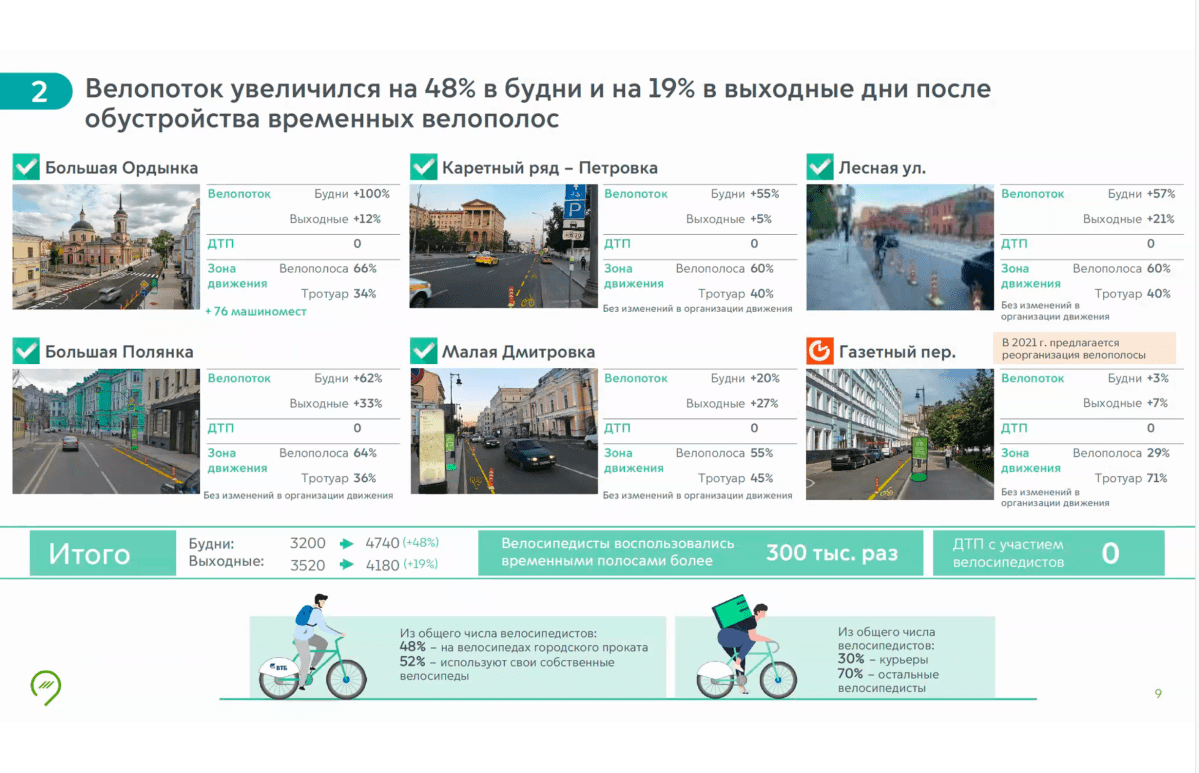Open the Большая Ордынка church street photo
The image size is (1199, 773).
click(x=106, y=246)
